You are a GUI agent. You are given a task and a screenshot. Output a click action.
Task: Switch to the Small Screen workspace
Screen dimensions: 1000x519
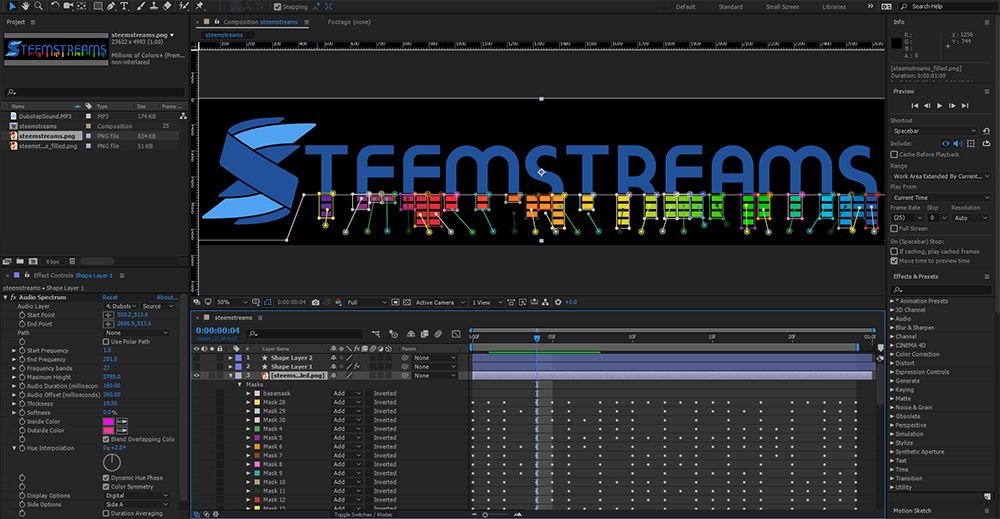[783, 6]
